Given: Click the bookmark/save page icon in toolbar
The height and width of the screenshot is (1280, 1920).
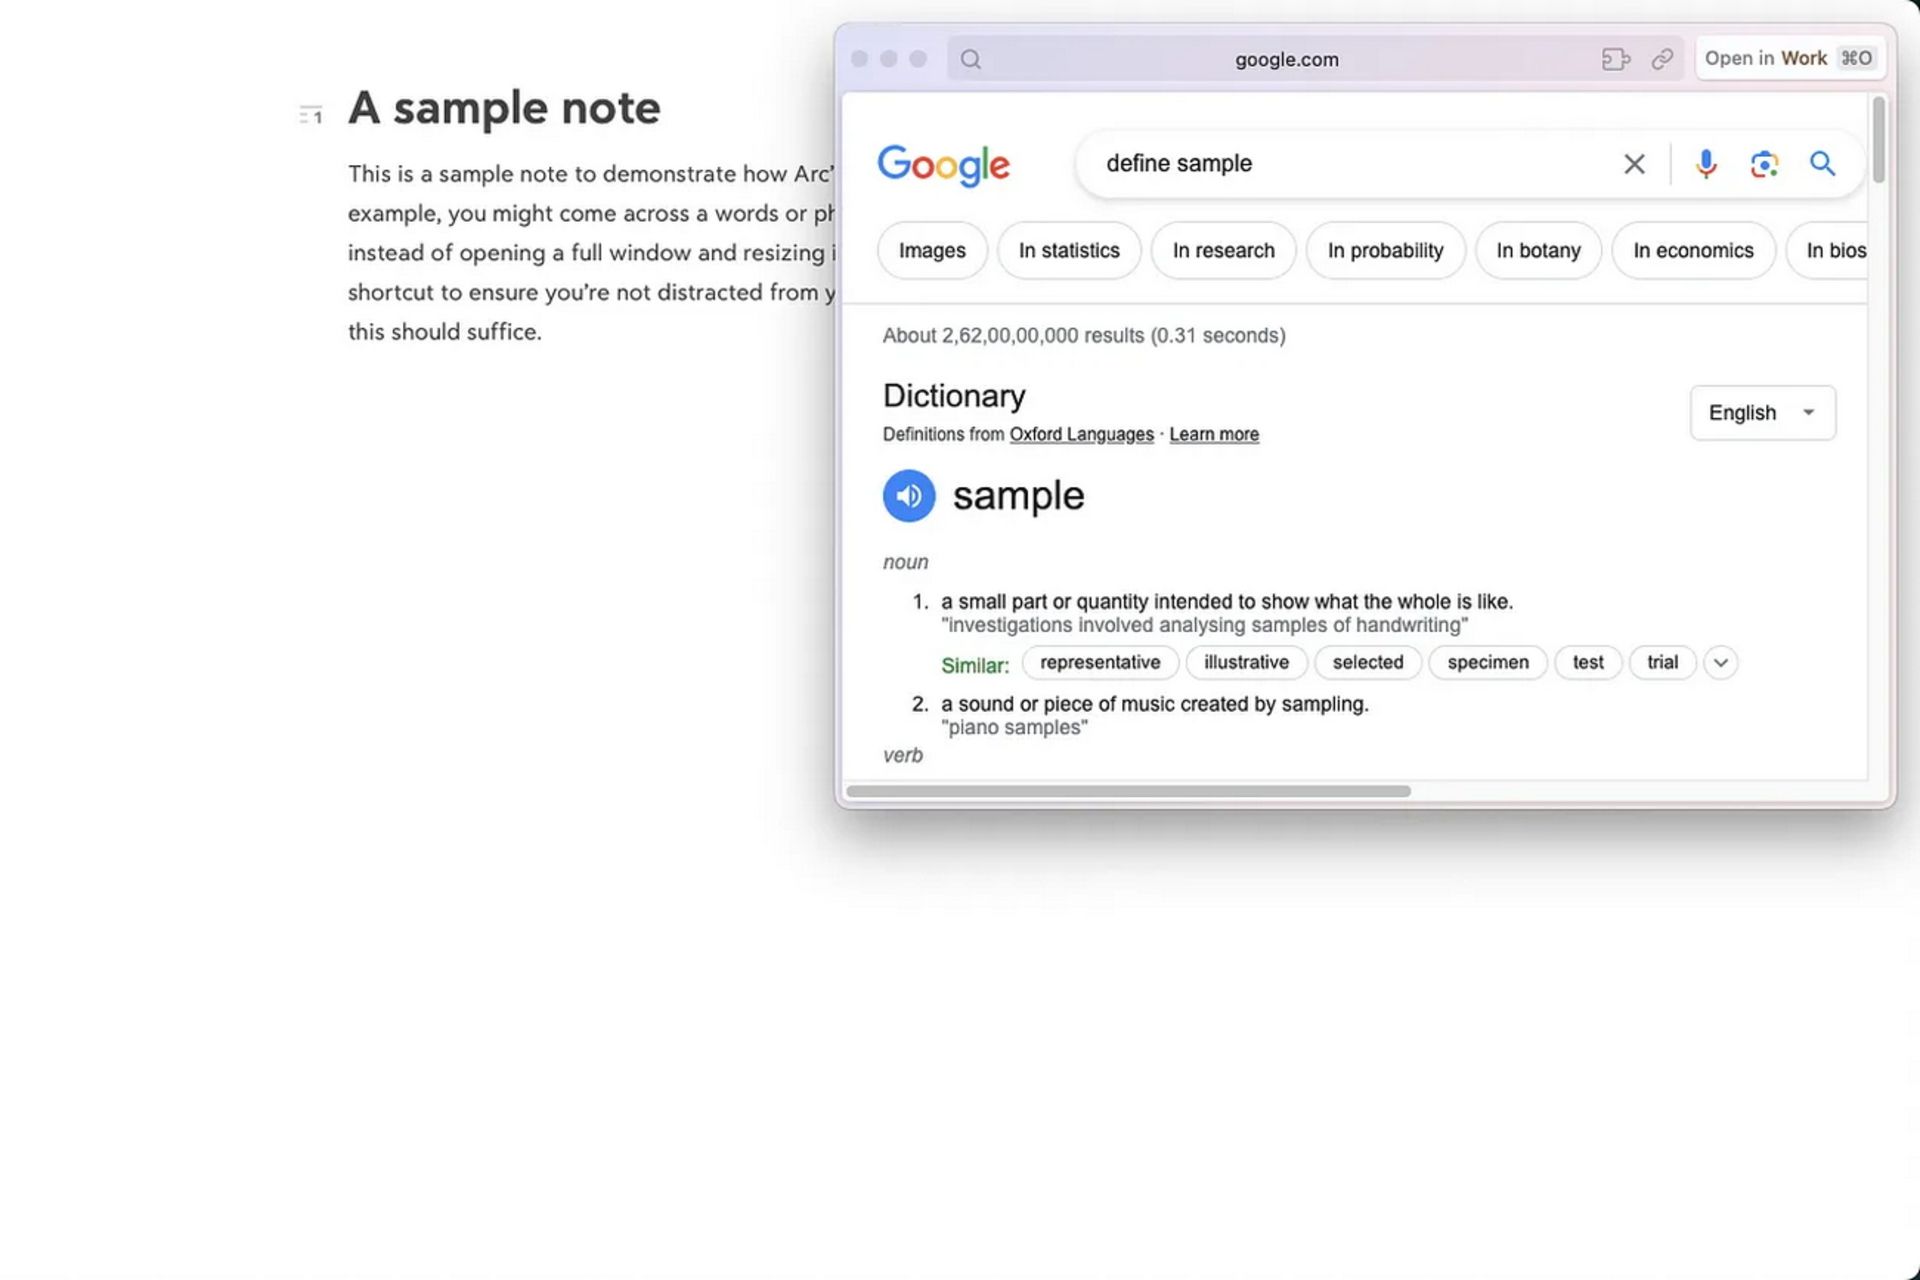Looking at the screenshot, I should pos(1663,59).
